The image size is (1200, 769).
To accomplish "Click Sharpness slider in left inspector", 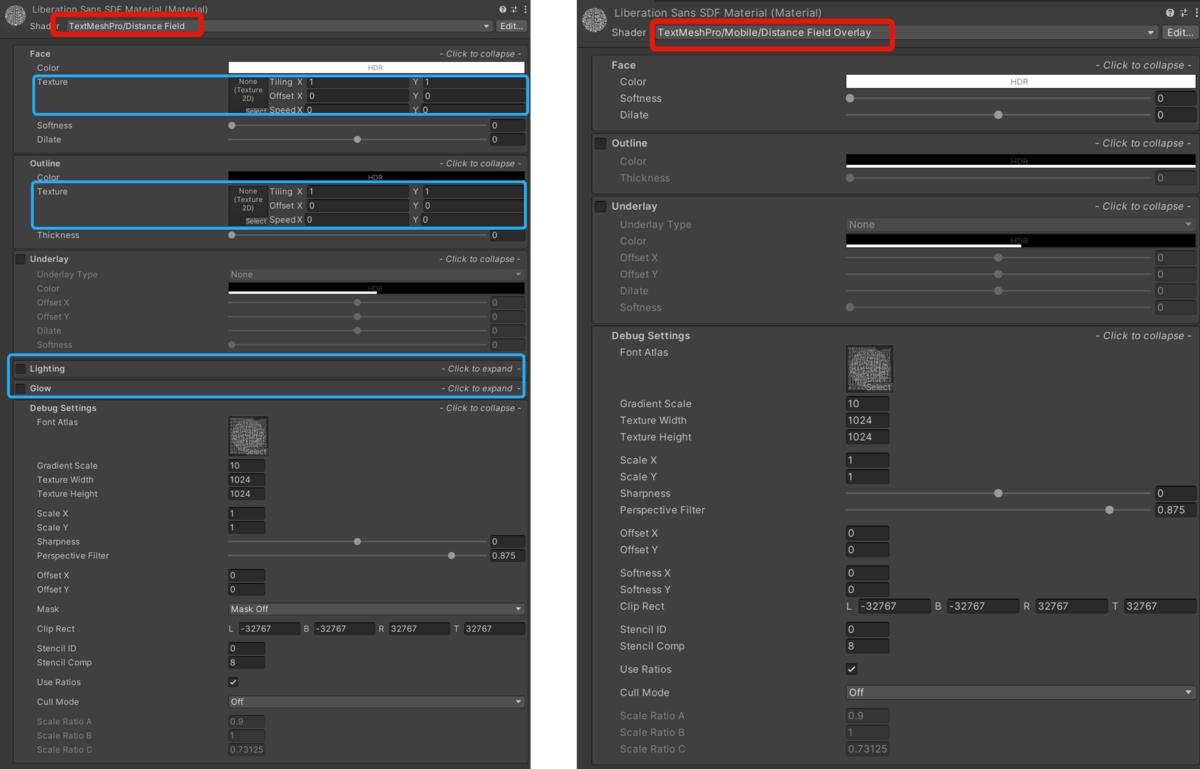I will [x=358, y=542].
